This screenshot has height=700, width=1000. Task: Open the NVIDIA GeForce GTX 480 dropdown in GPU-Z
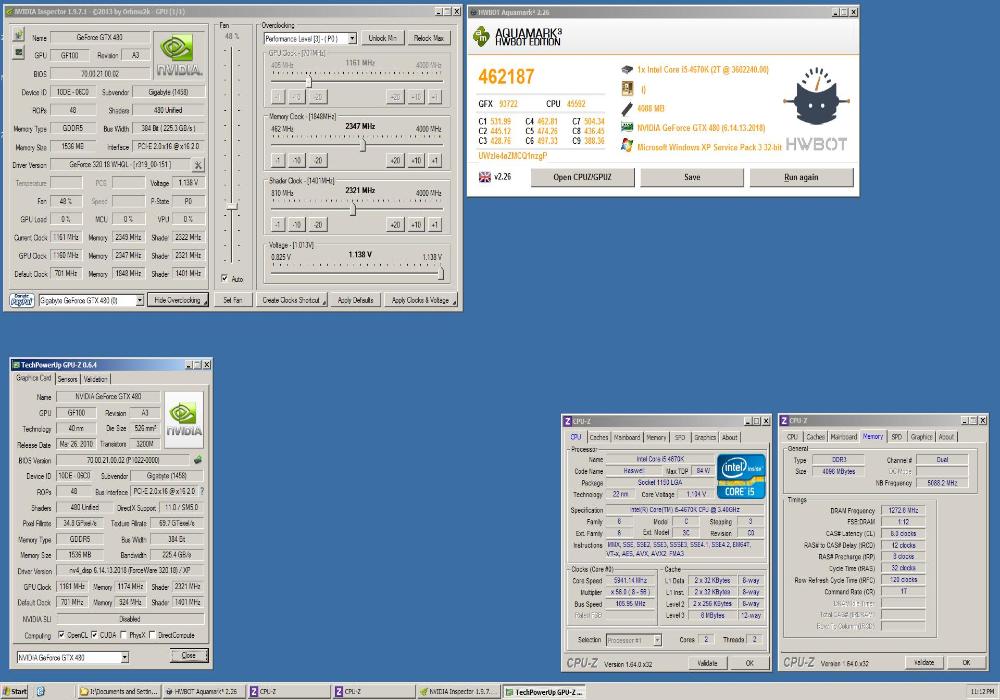[125, 657]
